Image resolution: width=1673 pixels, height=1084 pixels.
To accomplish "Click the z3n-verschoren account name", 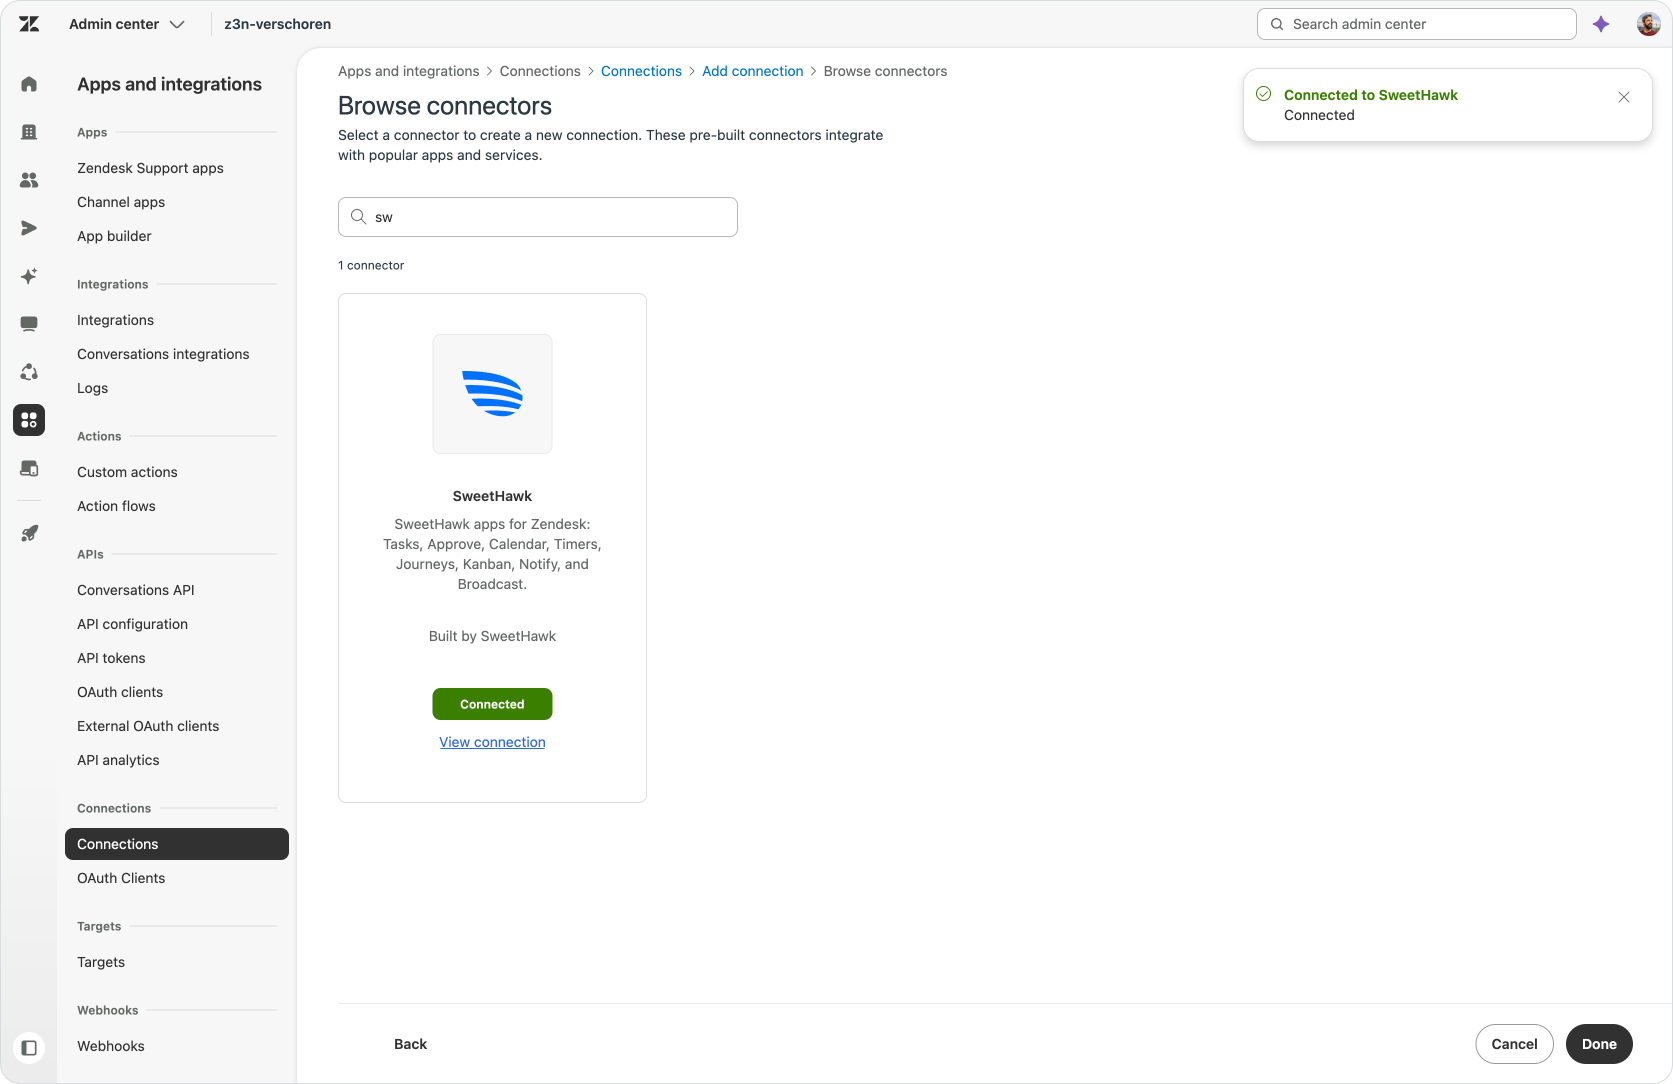I will coord(277,24).
